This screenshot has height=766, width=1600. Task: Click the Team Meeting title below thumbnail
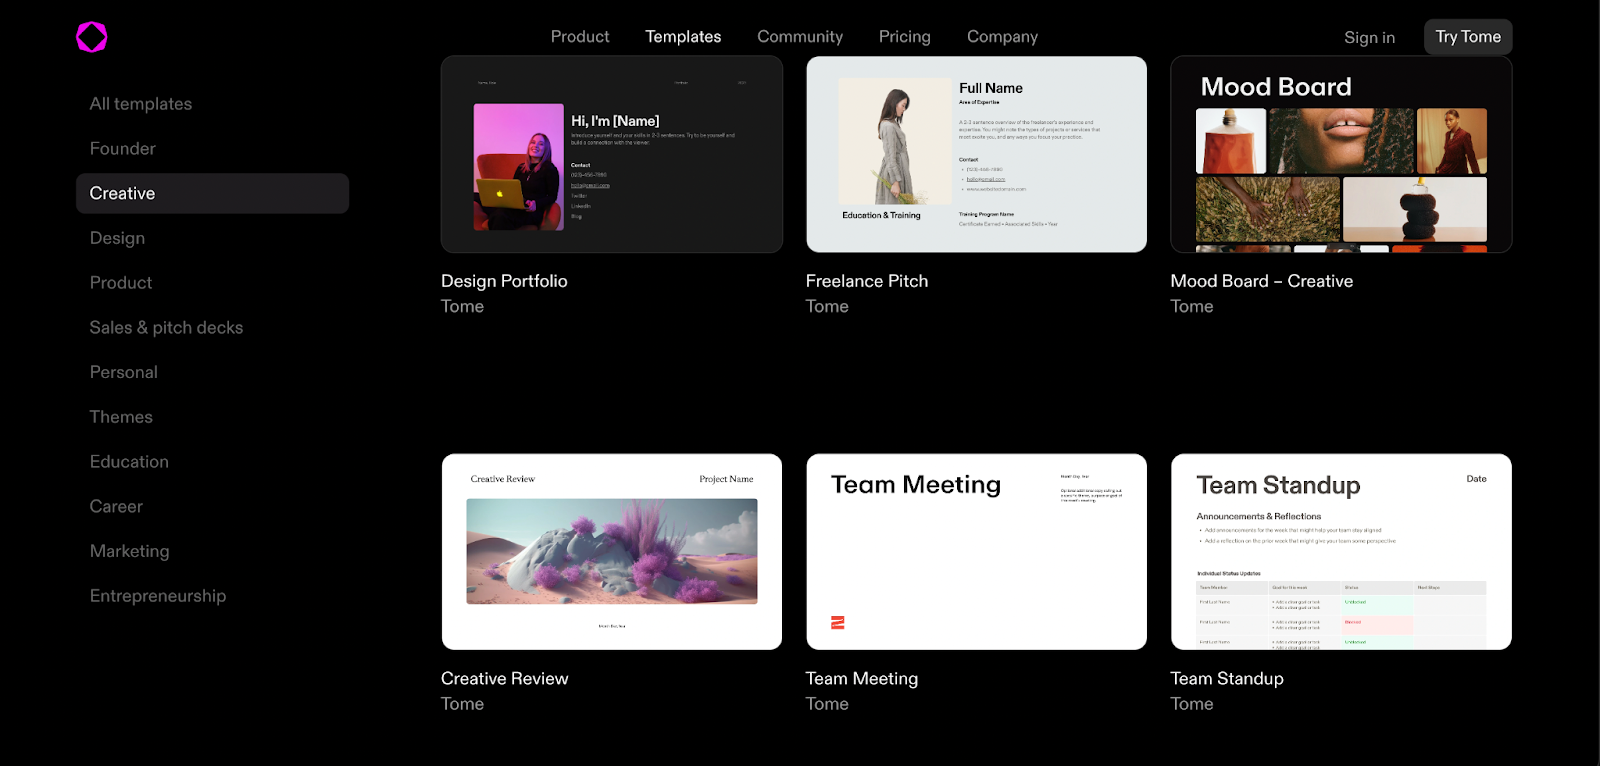click(862, 678)
